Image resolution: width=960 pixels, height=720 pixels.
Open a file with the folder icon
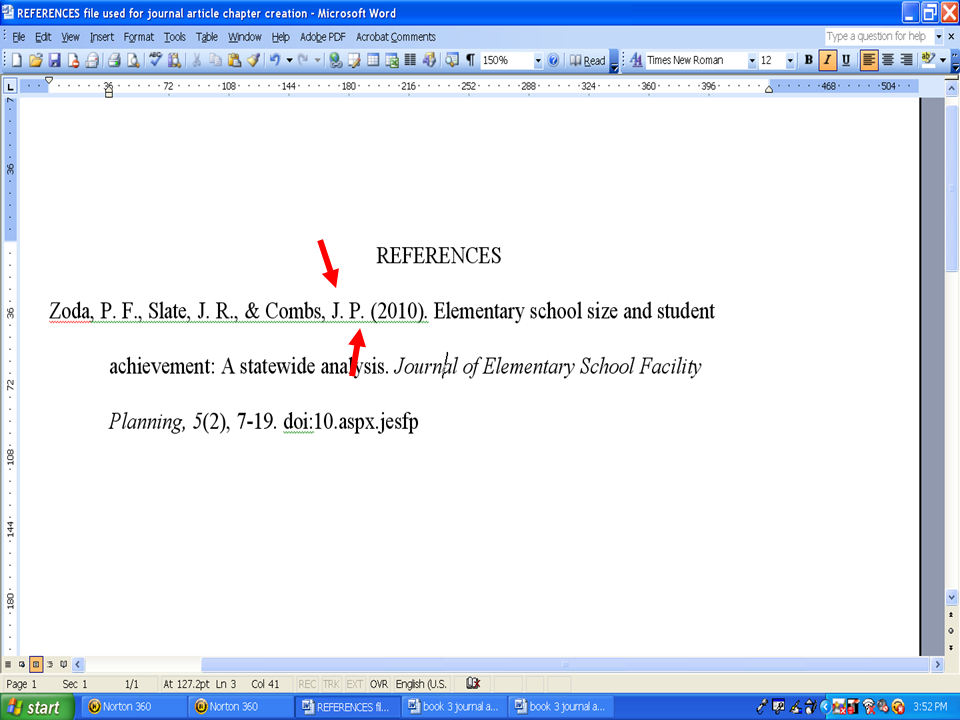36,60
